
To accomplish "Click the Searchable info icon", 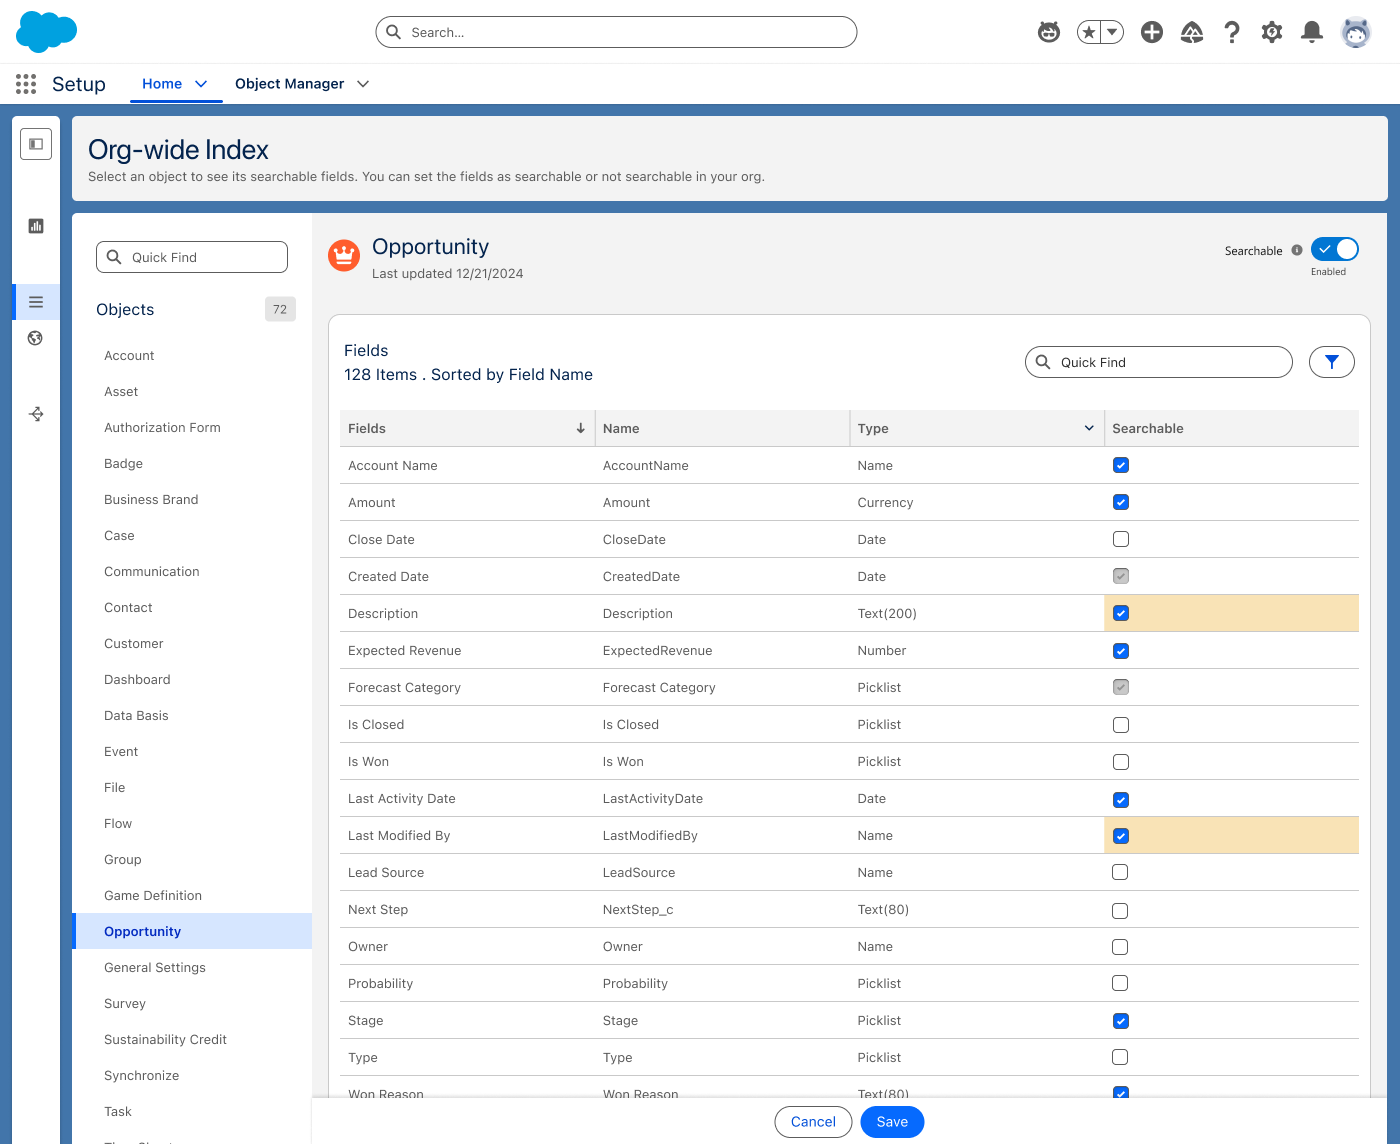I will [1297, 250].
